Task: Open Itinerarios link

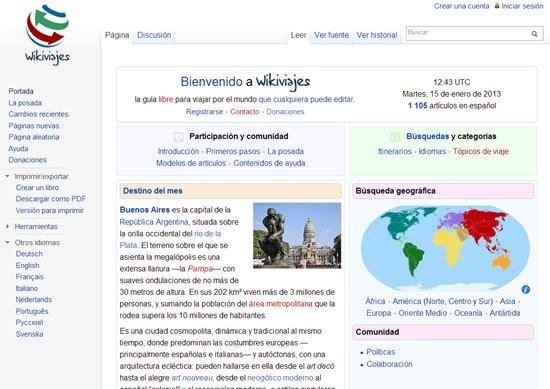Action: [395, 151]
